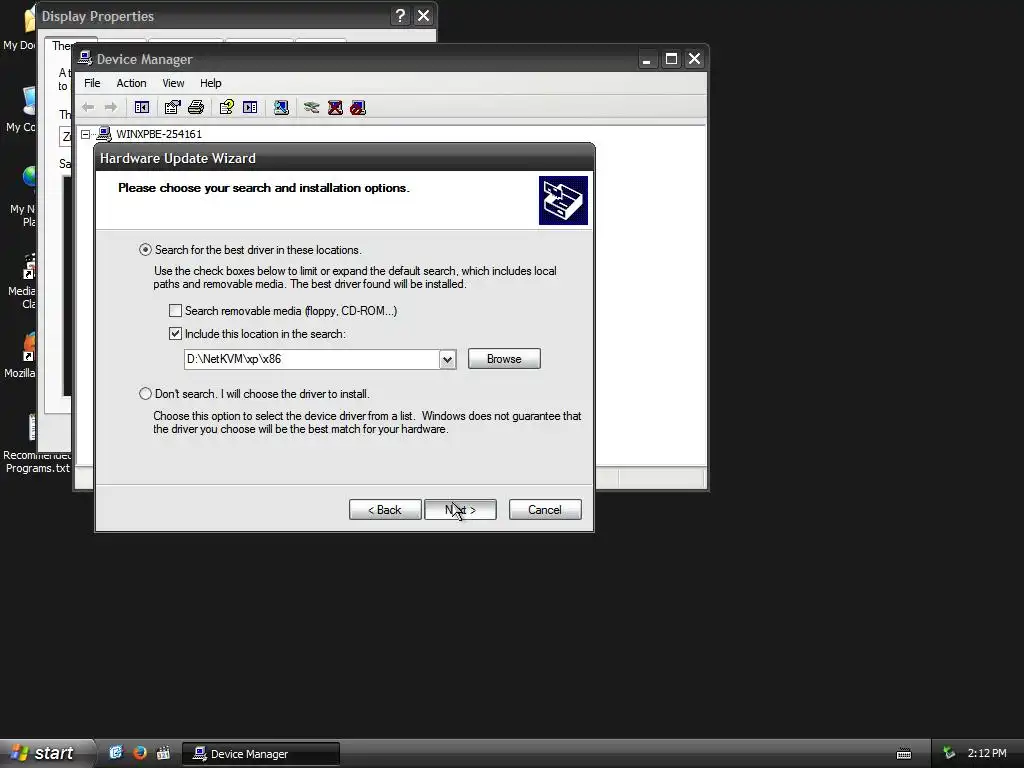Enable Search removable media checkbox
Viewport: 1024px width, 768px height.
pos(175,311)
